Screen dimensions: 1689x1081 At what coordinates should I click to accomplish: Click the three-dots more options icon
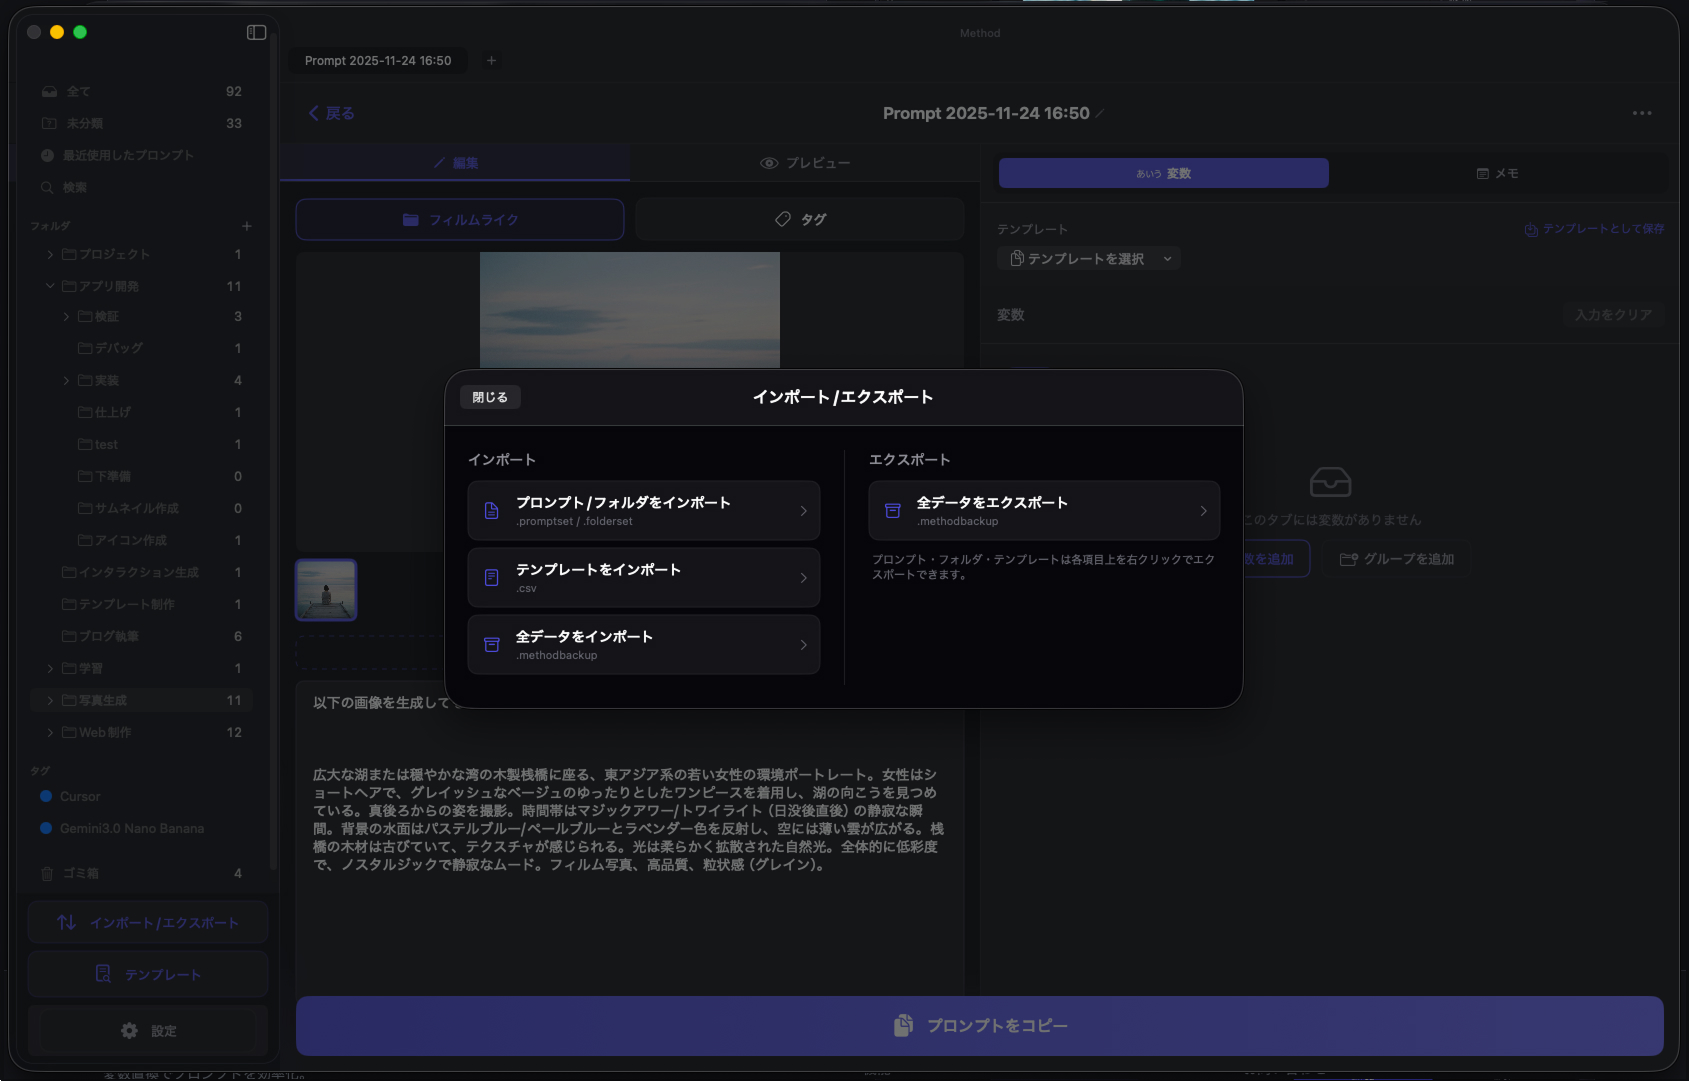click(x=1641, y=113)
